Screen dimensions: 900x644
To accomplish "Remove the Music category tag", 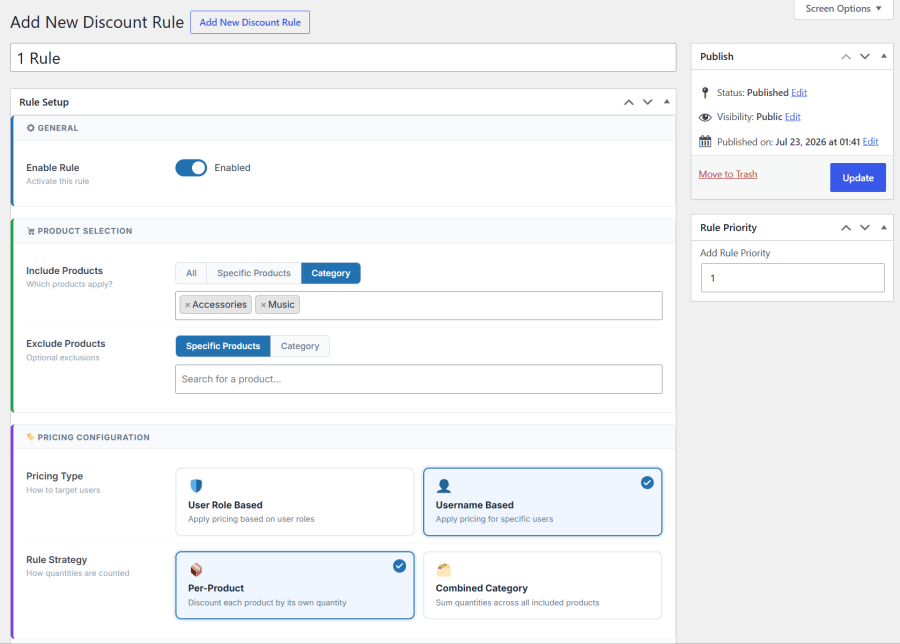I will (263, 305).
